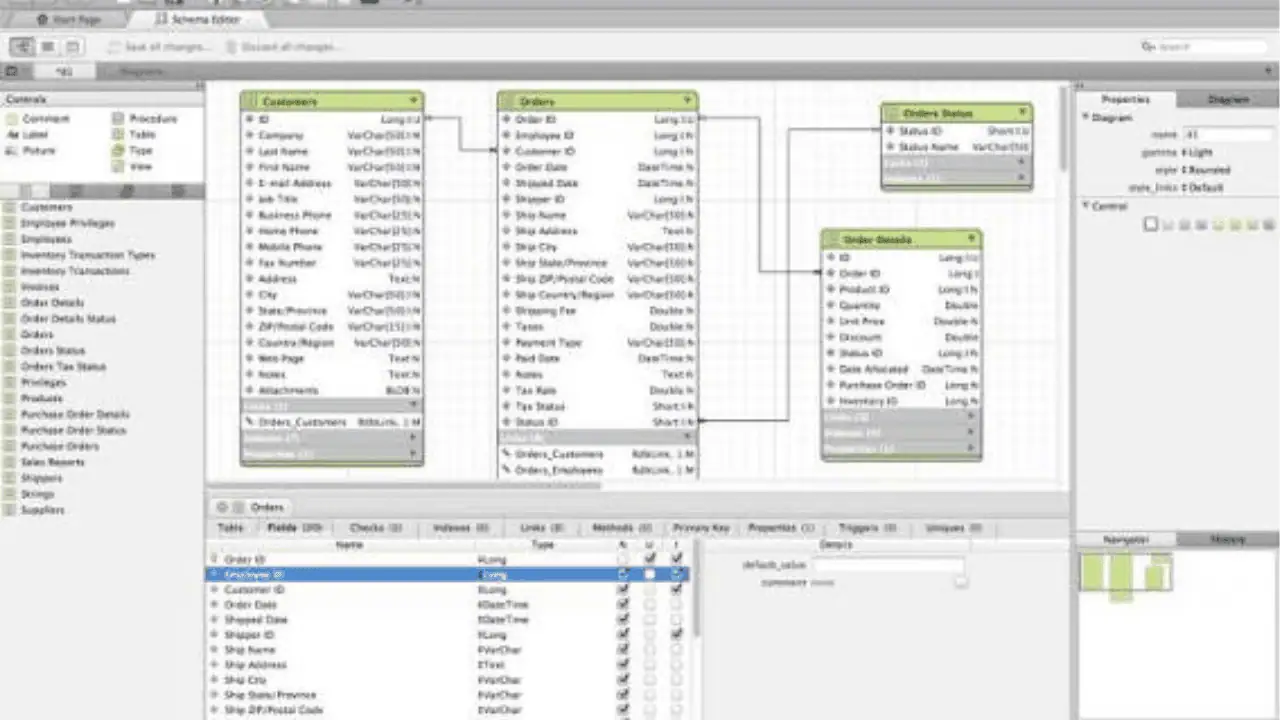Click the search magnifier icon
The image size is (1280, 720).
1148,47
